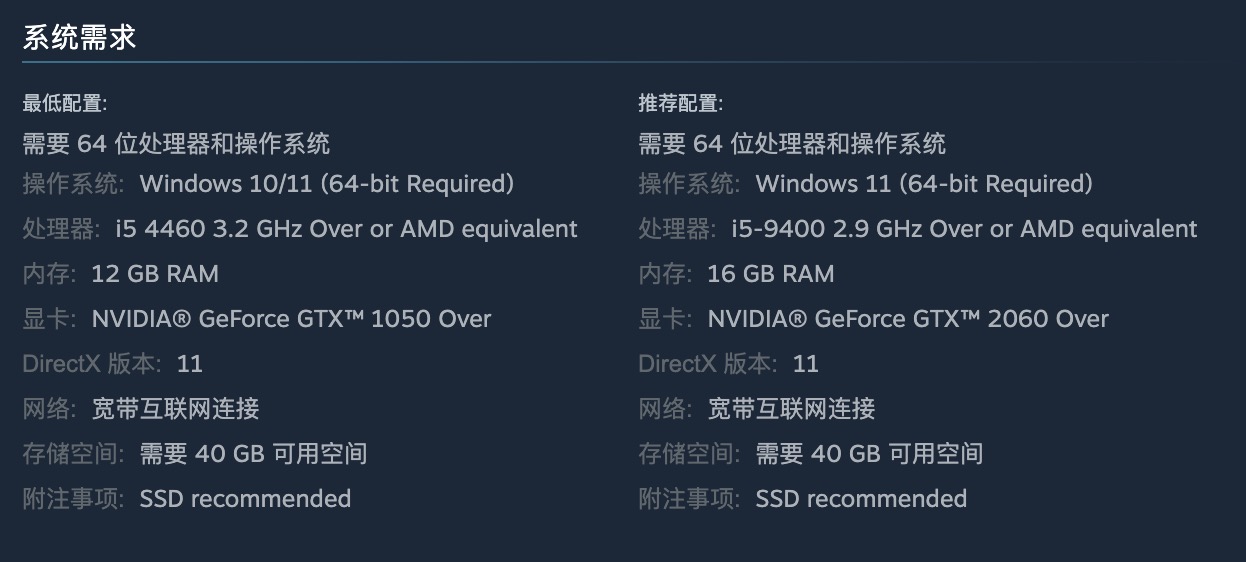
Task: Click the 最低配置 label
Action: pyautogui.click(x=65, y=103)
